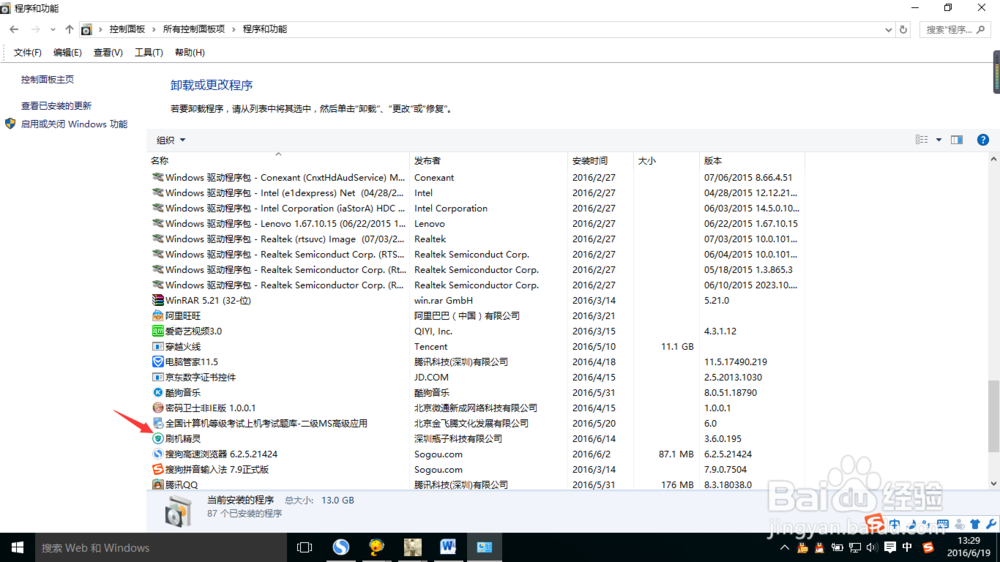This screenshot has height=562, width=1000.
Task: Select the 京东数字证书控件 icon
Action: pyautogui.click(x=158, y=377)
